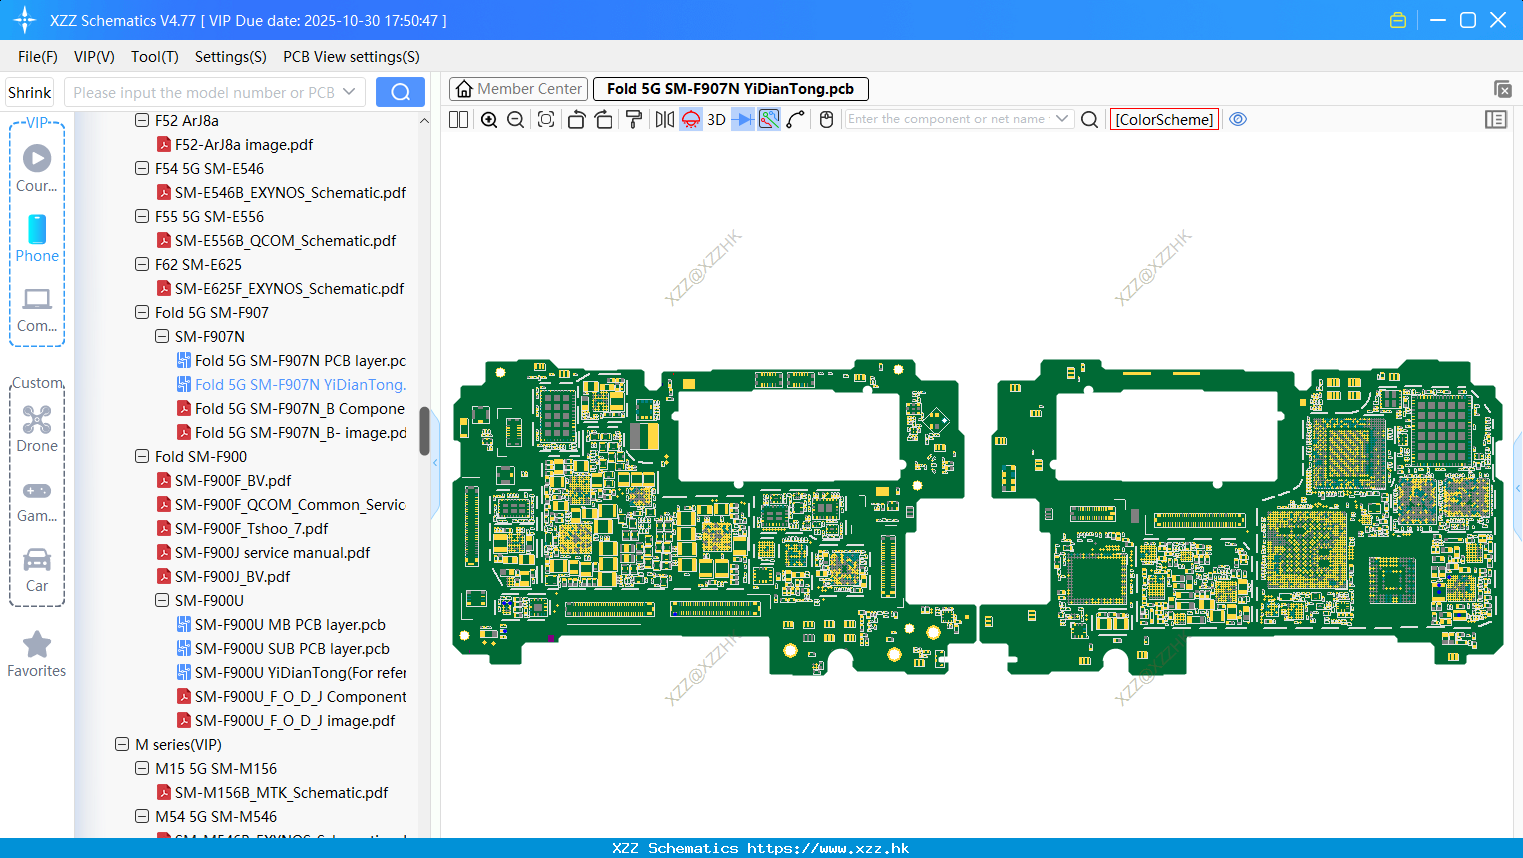Open F52-ArJ8a image.pdf
The width and height of the screenshot is (1523, 858).
(x=235, y=144)
